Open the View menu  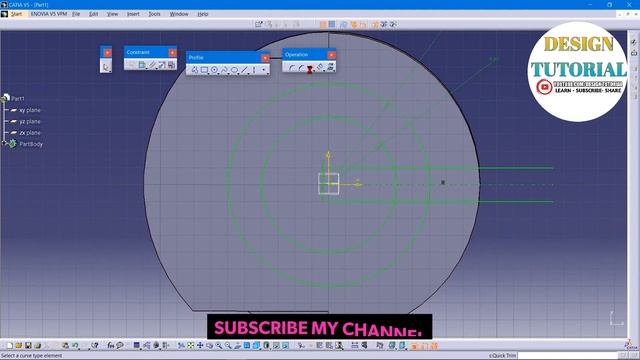(112, 14)
